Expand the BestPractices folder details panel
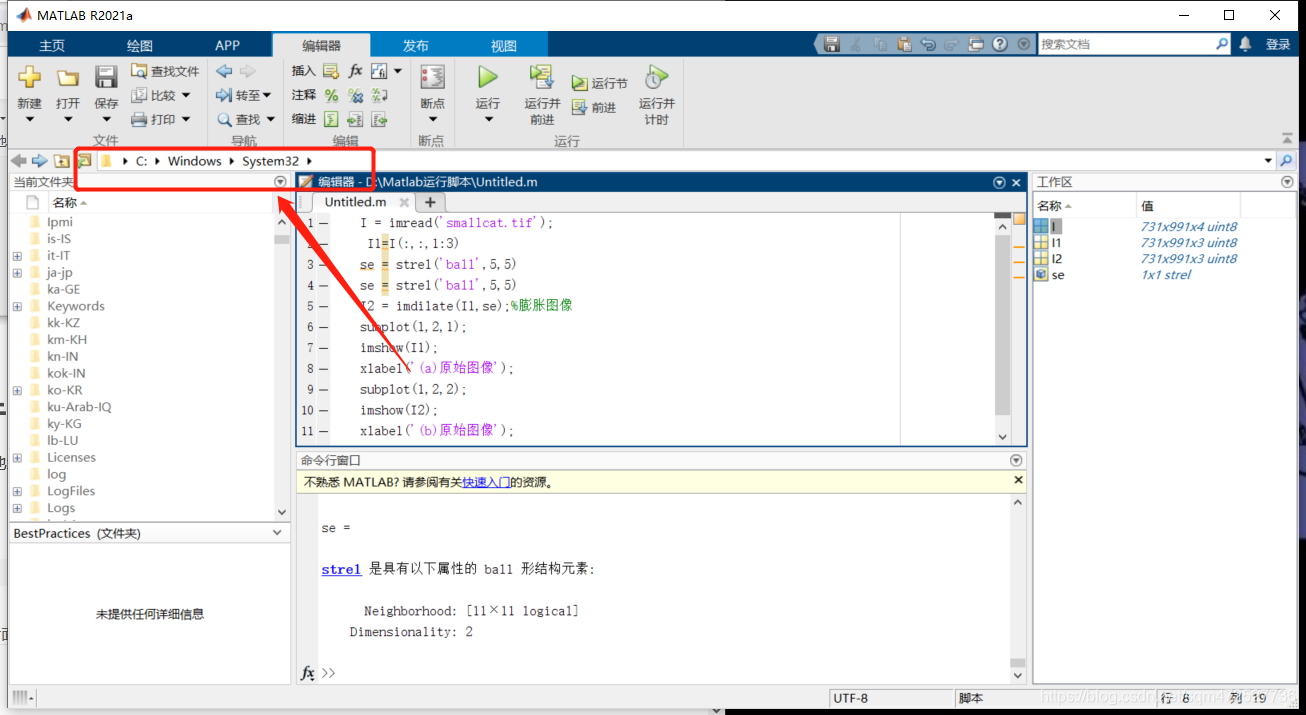The width and height of the screenshot is (1306, 715). click(x=276, y=532)
